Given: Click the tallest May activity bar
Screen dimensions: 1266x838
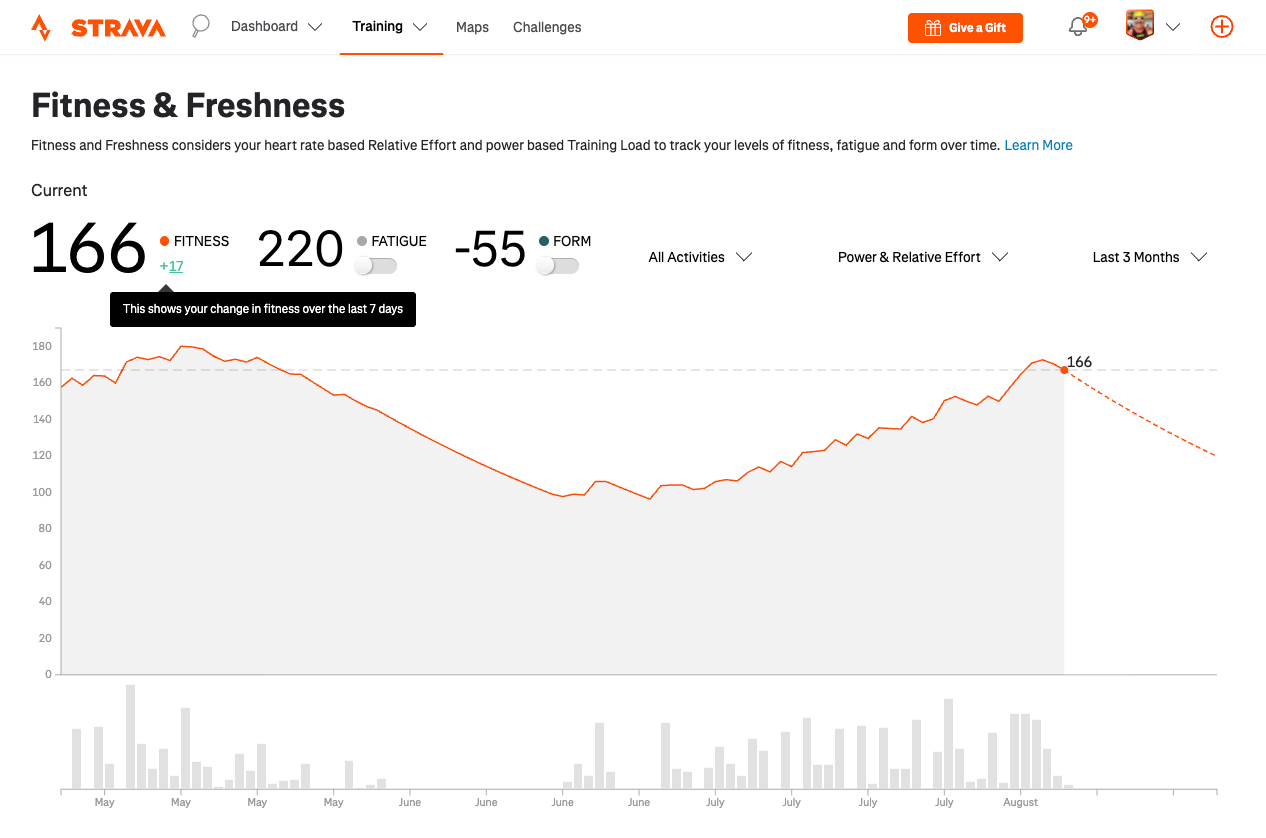Looking at the screenshot, I should click(x=130, y=737).
